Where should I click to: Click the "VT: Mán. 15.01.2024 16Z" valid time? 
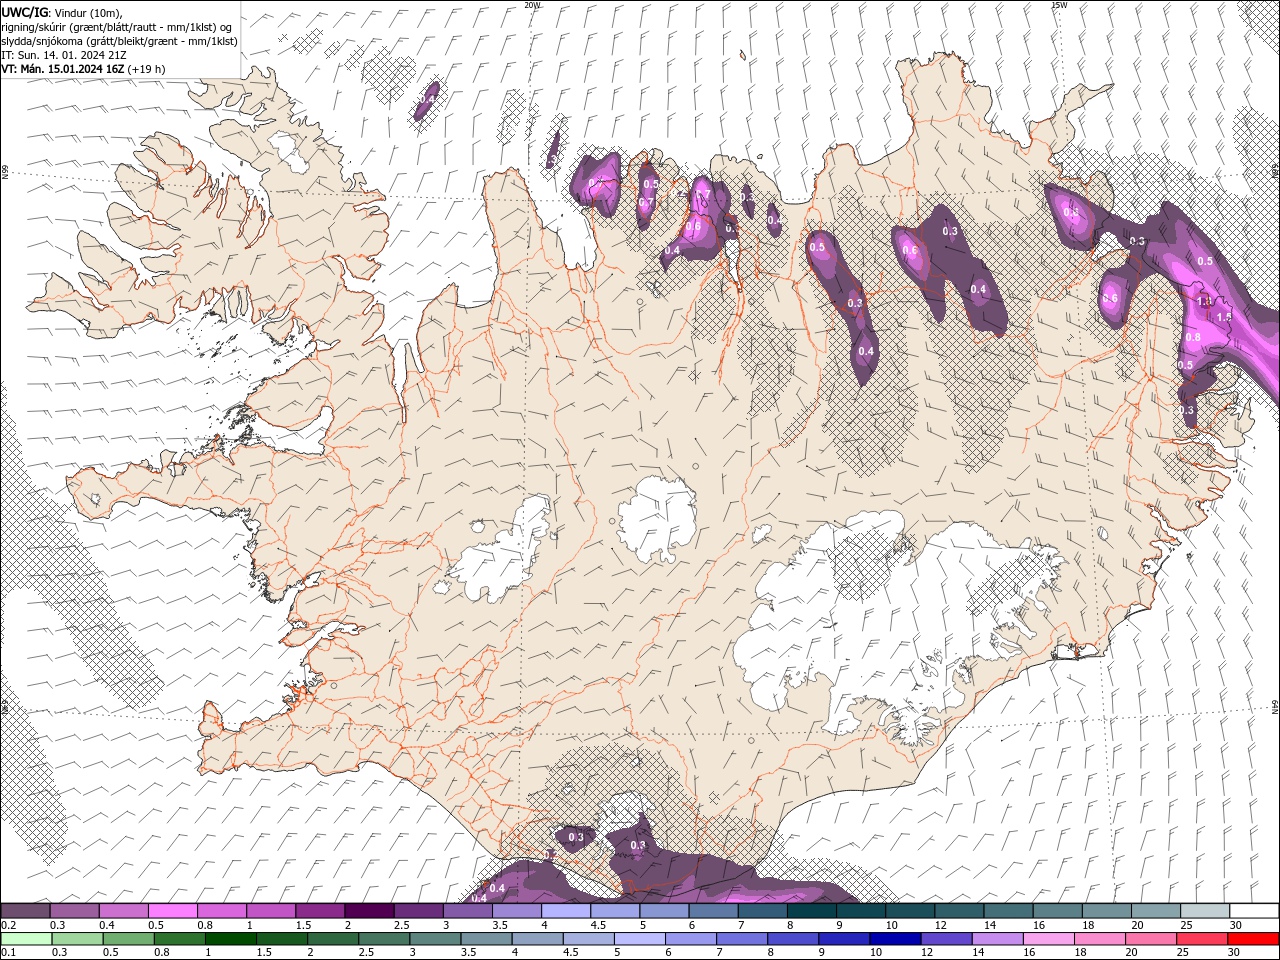pyautogui.click(x=62, y=69)
